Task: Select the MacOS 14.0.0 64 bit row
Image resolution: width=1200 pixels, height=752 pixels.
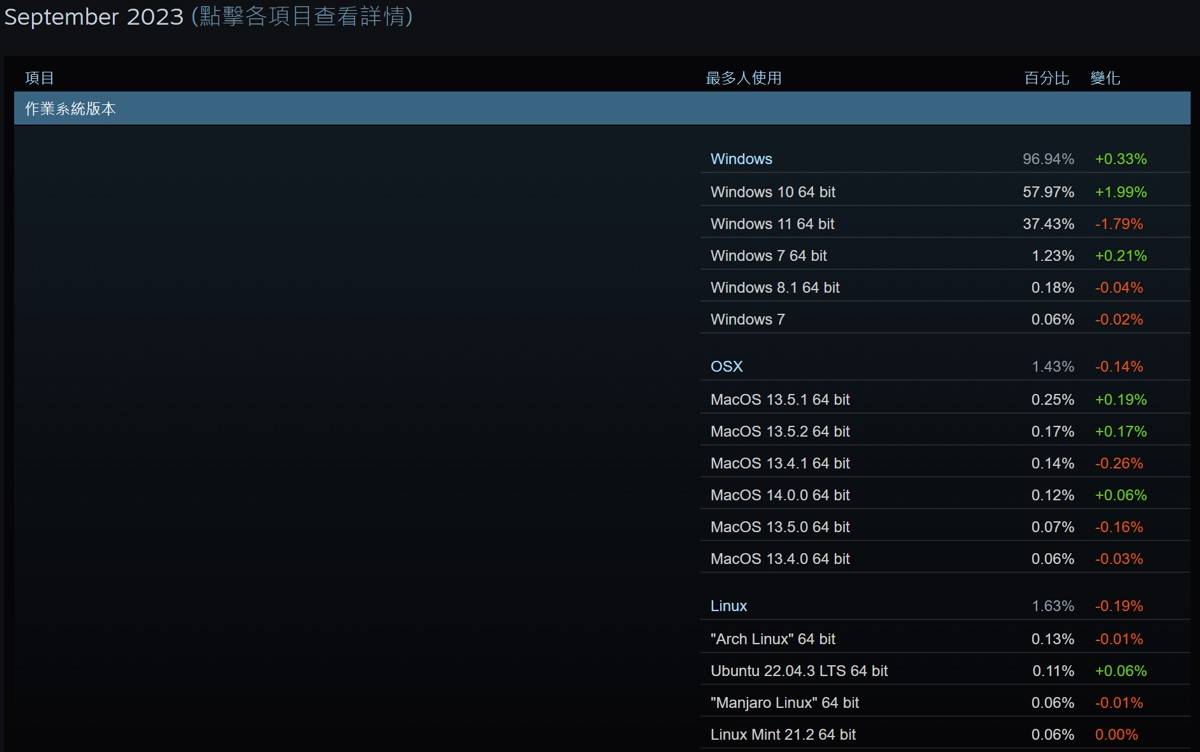Action: click(945, 495)
